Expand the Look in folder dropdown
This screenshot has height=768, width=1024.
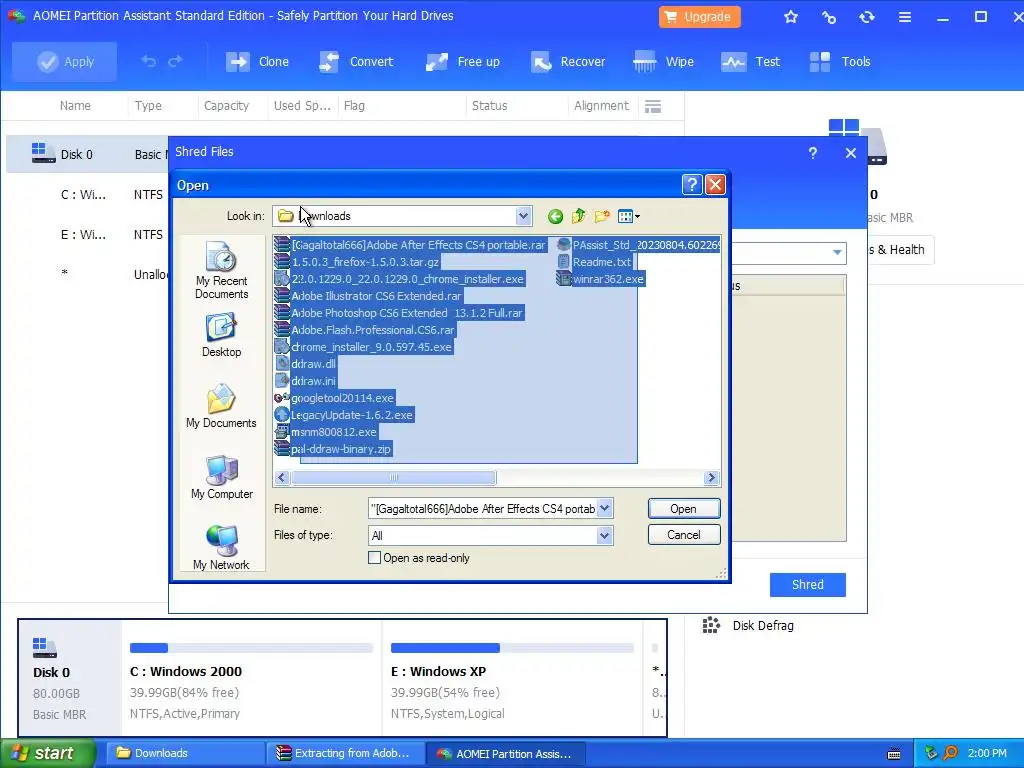click(x=523, y=216)
